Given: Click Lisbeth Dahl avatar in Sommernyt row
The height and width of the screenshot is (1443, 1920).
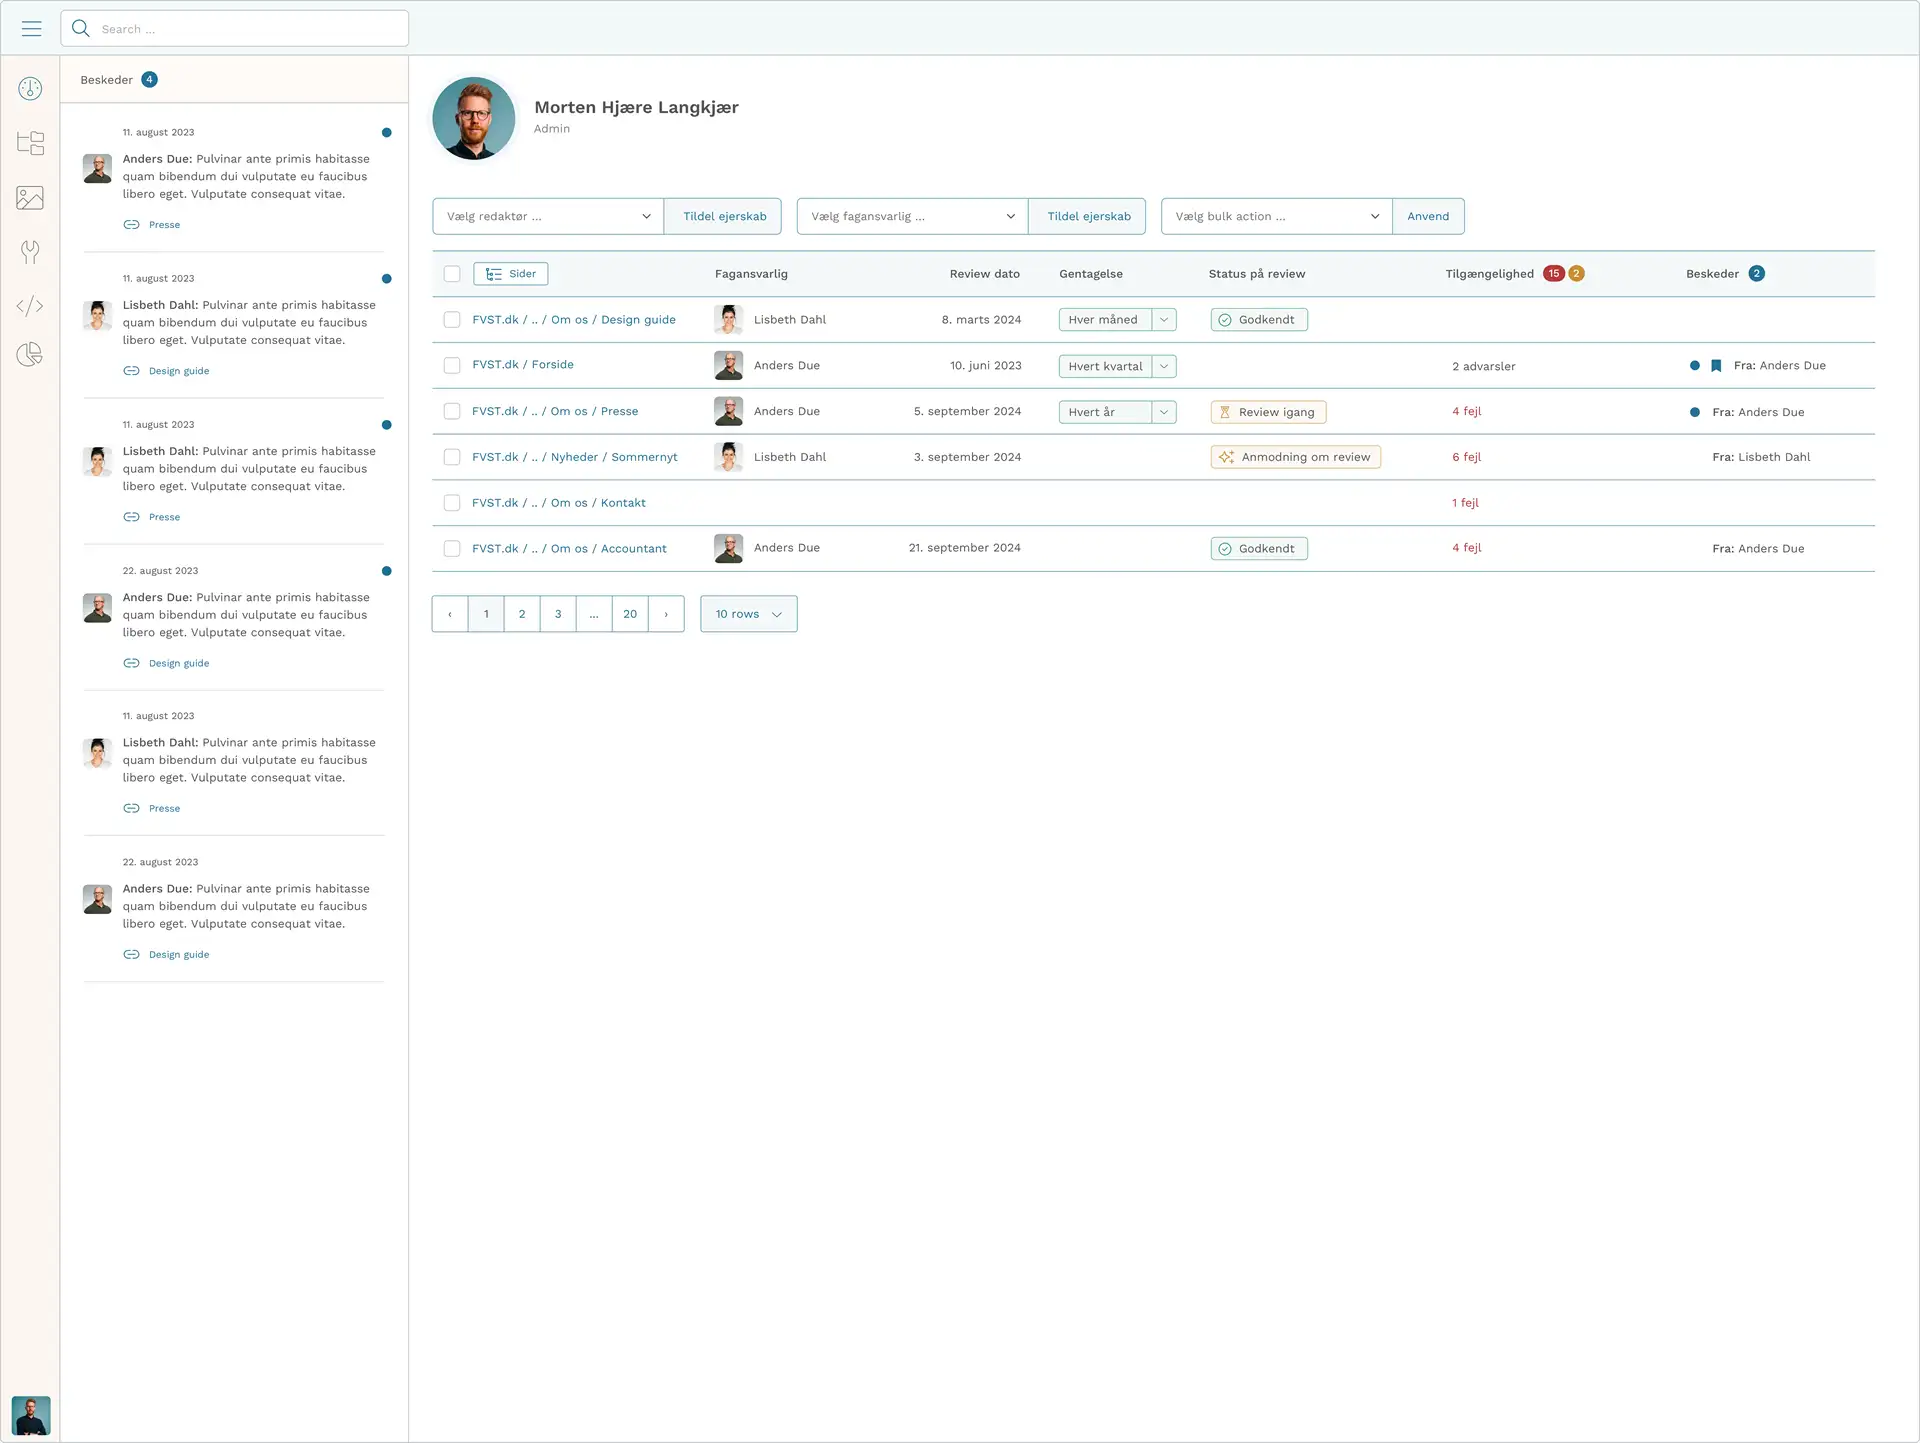Looking at the screenshot, I should (729, 457).
